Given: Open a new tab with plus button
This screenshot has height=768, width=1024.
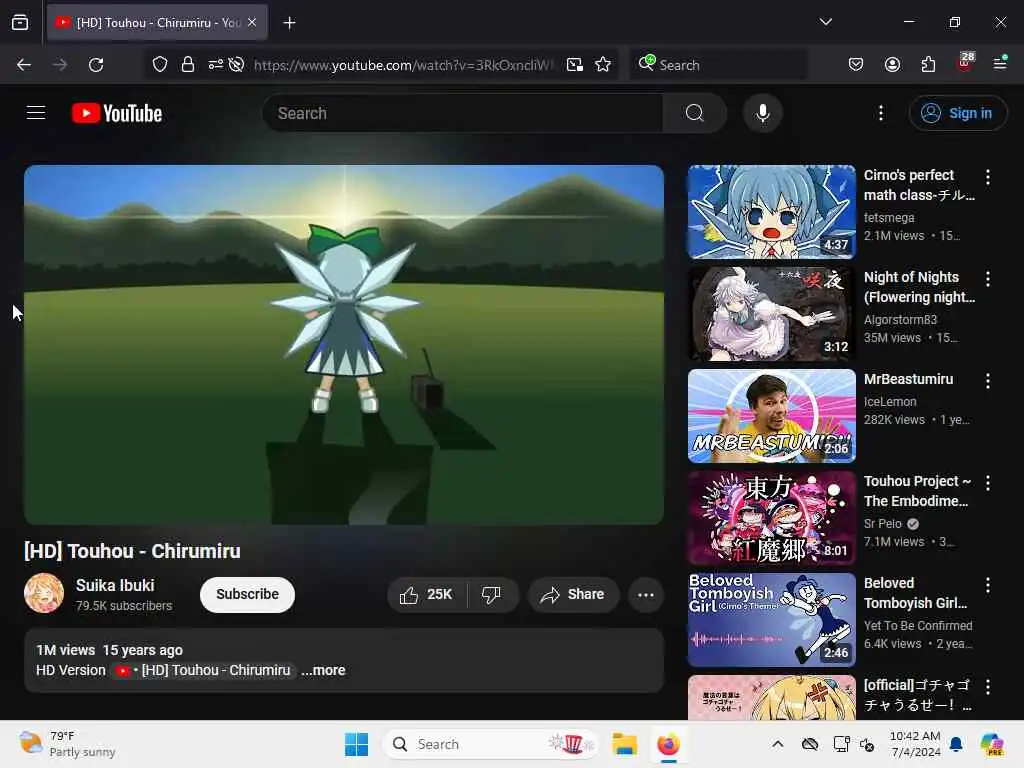Looking at the screenshot, I should [x=289, y=23].
